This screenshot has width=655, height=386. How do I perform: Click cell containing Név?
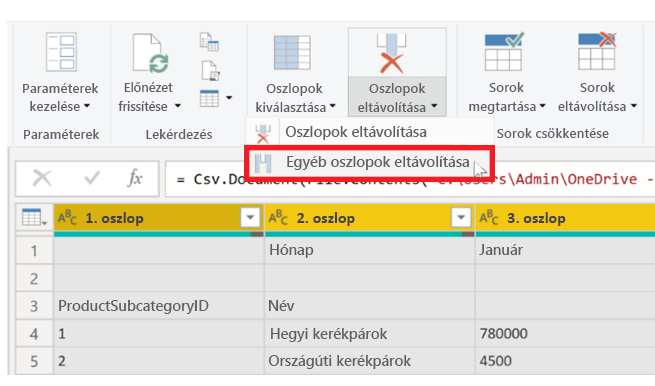pyautogui.click(x=370, y=306)
